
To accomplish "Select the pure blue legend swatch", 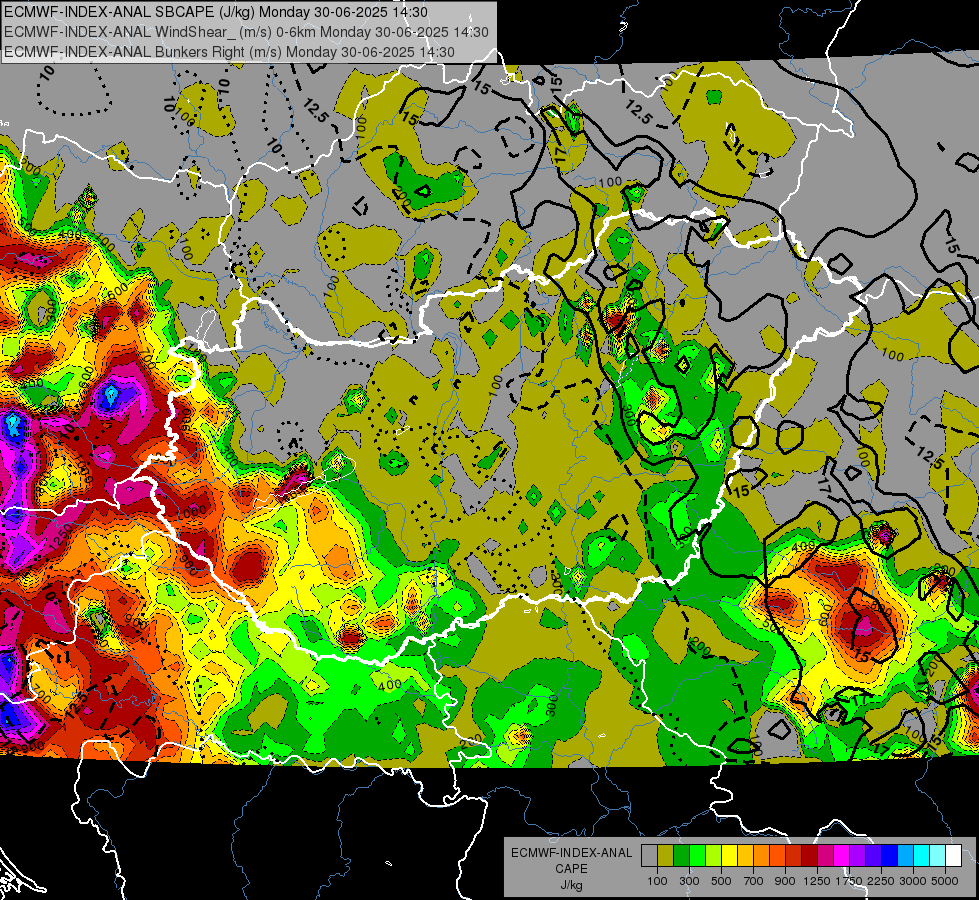I will click(x=889, y=856).
